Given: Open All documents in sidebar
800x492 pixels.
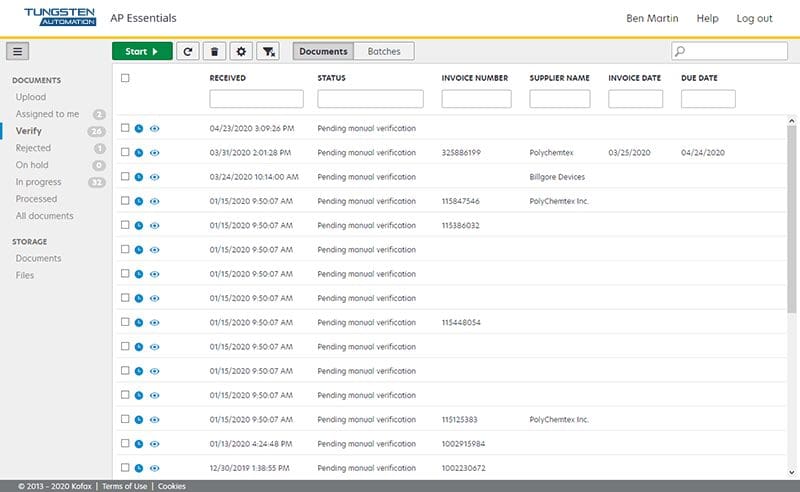Looking at the screenshot, I should tap(44, 216).
